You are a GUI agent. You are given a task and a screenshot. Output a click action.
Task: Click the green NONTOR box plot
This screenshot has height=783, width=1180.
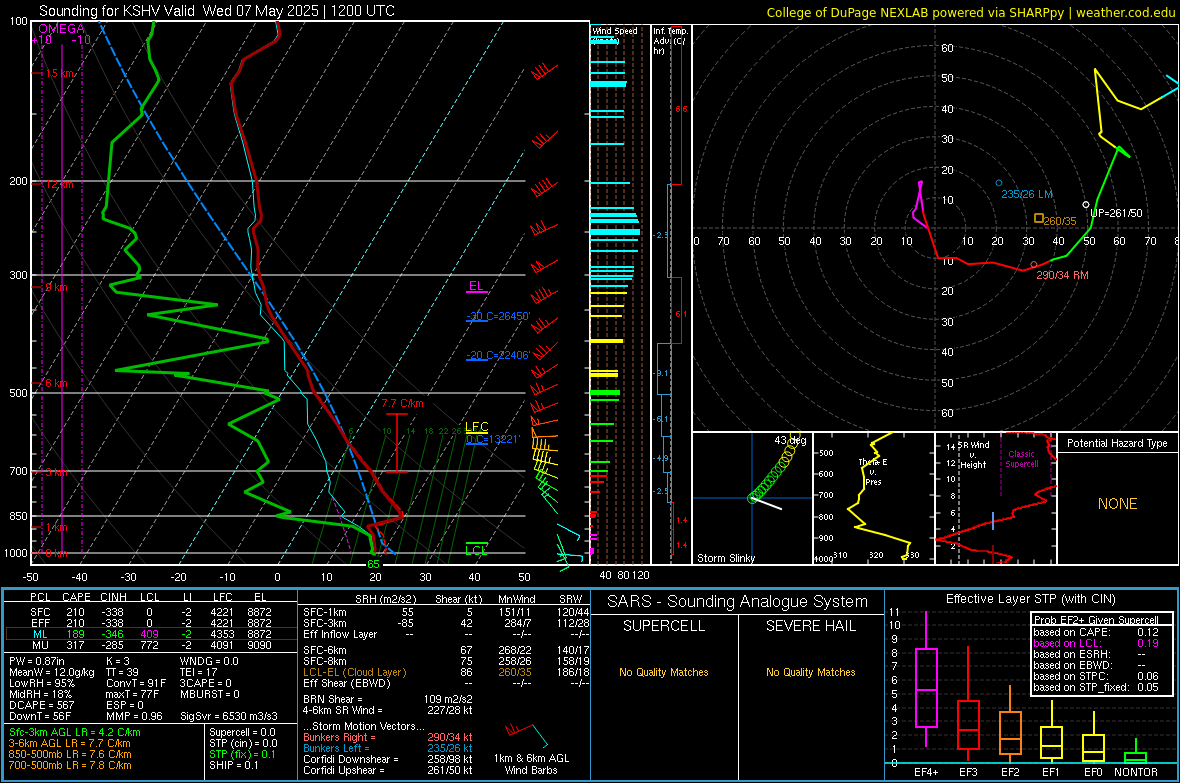[x=1136, y=752]
